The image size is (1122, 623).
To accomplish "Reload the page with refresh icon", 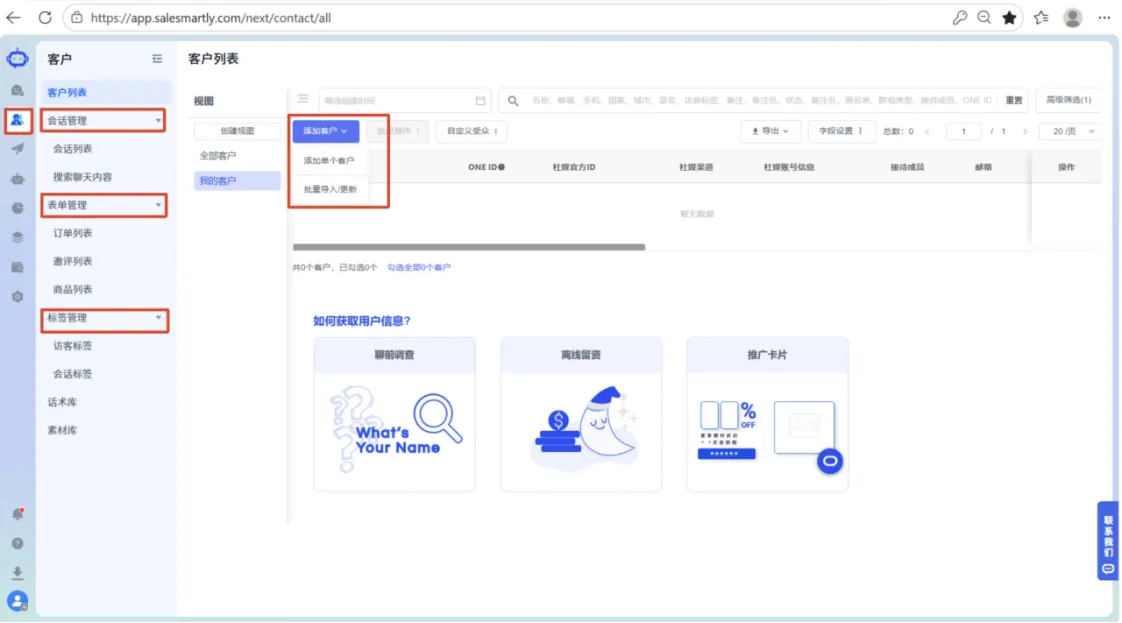I will click(44, 17).
